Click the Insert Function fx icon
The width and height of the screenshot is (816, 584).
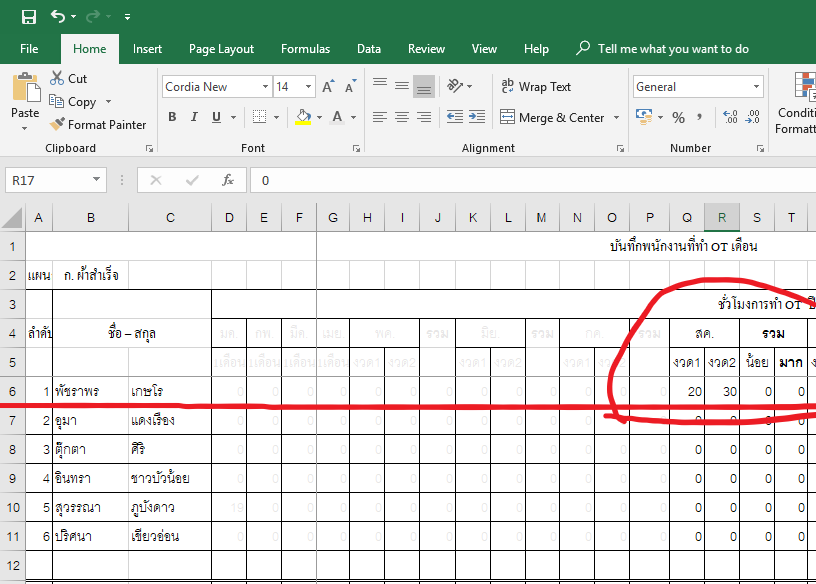coord(228,180)
